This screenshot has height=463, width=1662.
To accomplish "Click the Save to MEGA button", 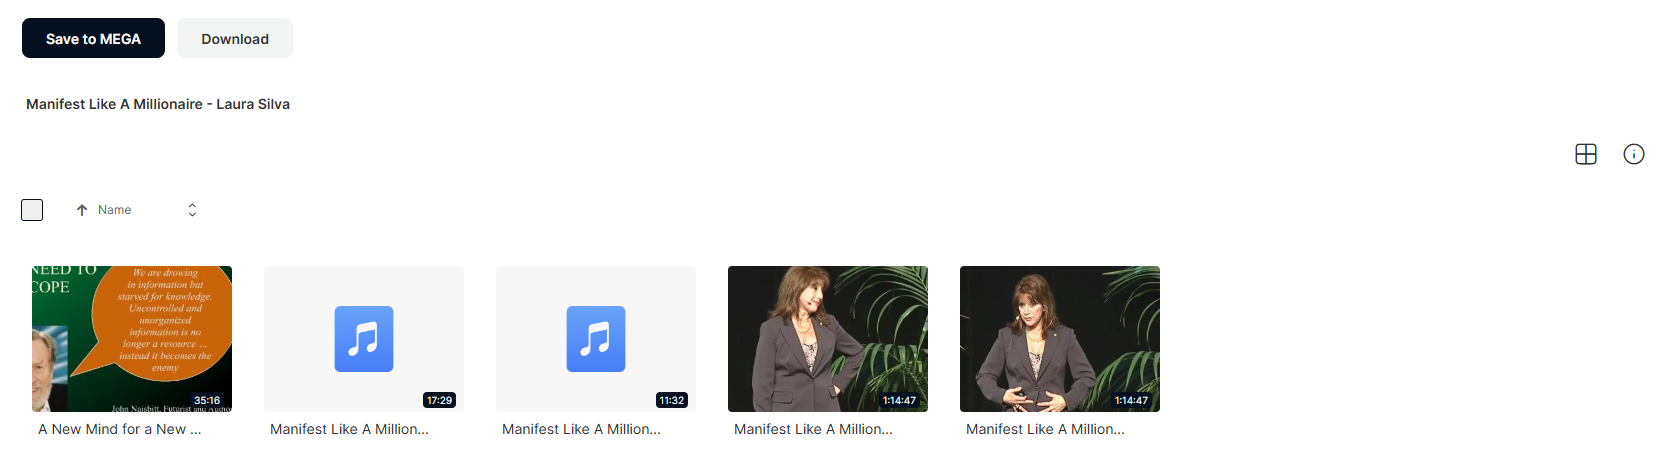I will (93, 38).
